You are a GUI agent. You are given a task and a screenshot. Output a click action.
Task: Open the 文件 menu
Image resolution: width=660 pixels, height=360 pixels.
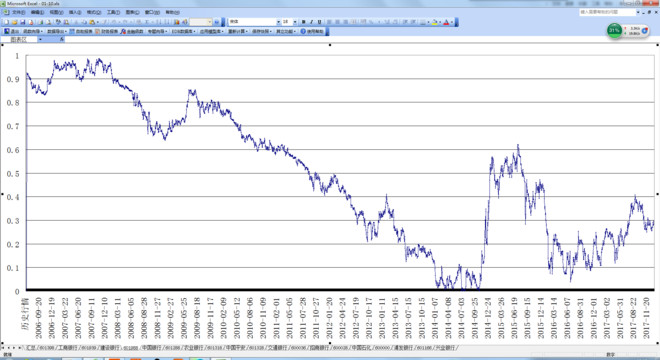point(19,12)
